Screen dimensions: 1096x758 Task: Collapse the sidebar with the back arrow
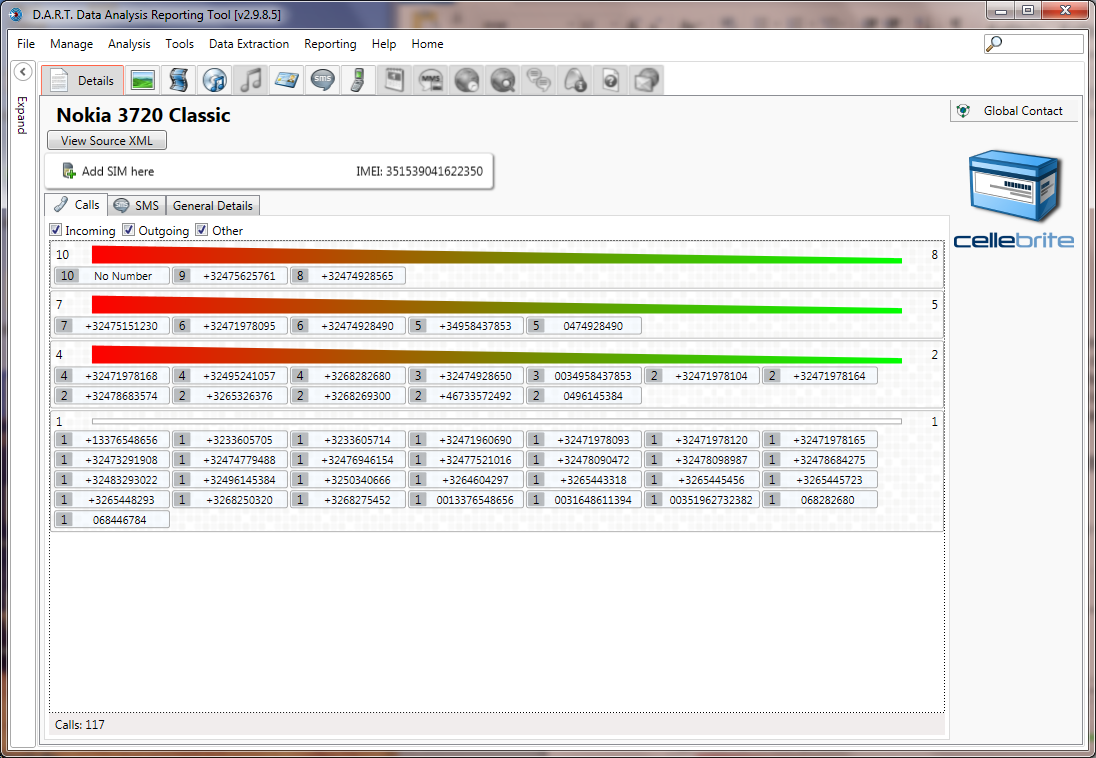pos(23,71)
